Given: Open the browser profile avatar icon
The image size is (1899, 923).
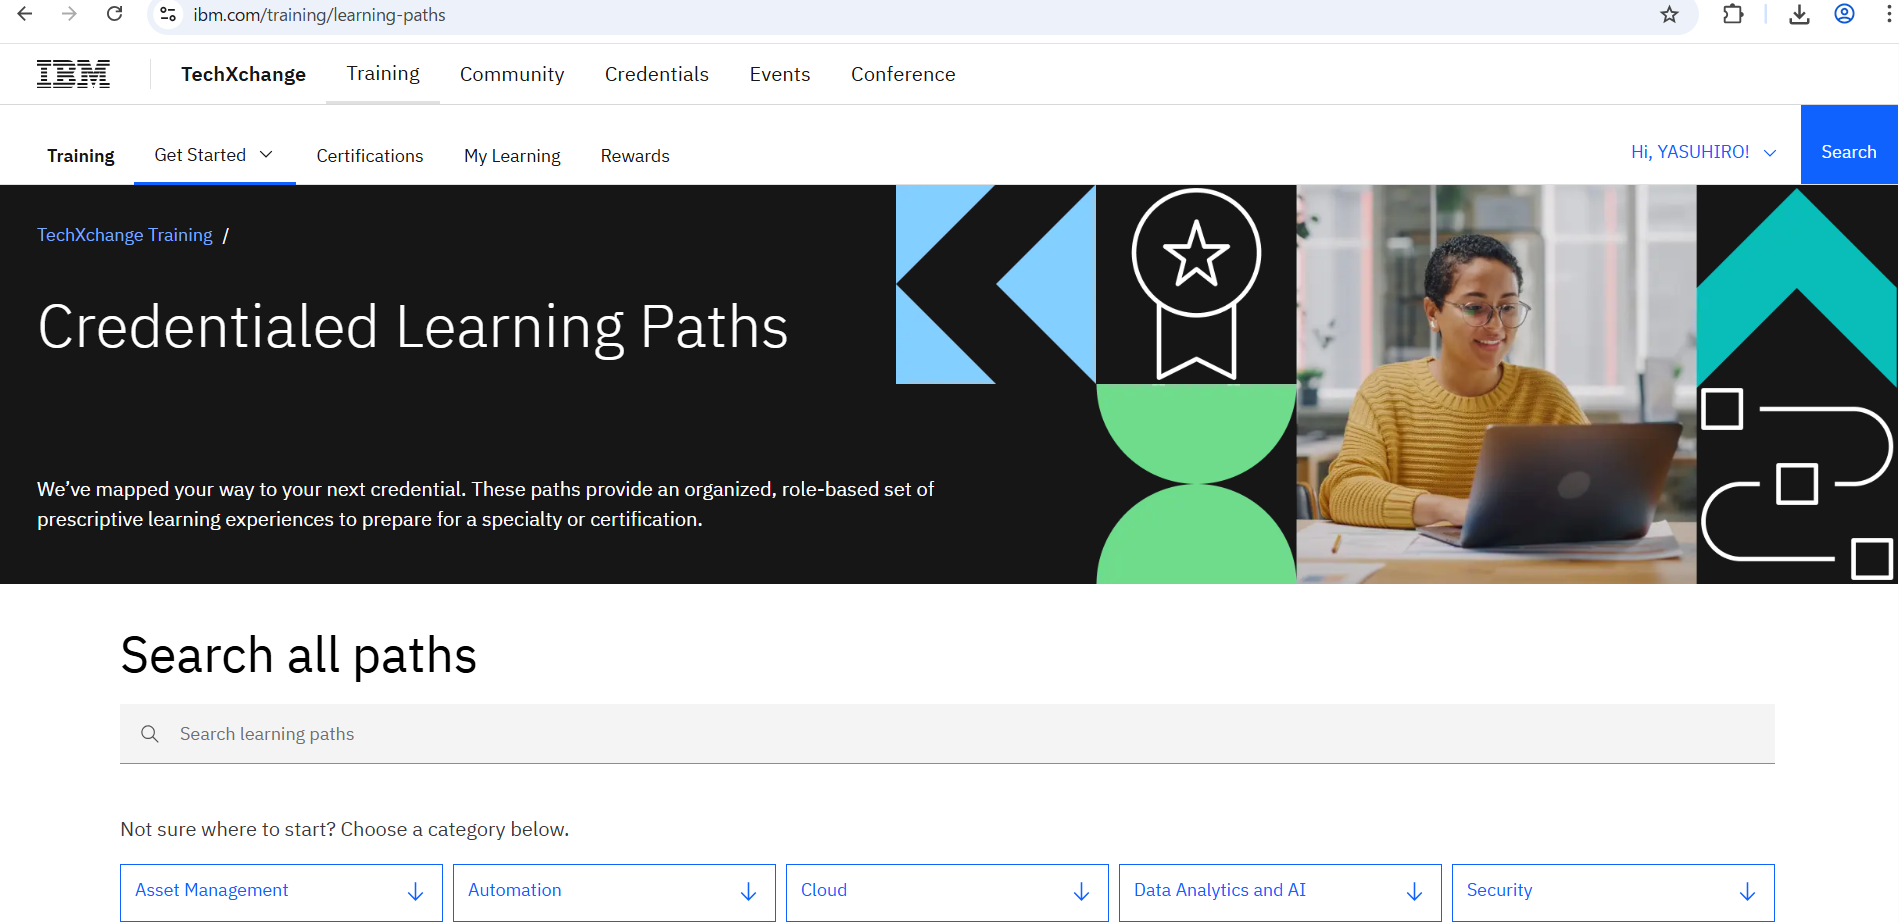Looking at the screenshot, I should (1844, 14).
